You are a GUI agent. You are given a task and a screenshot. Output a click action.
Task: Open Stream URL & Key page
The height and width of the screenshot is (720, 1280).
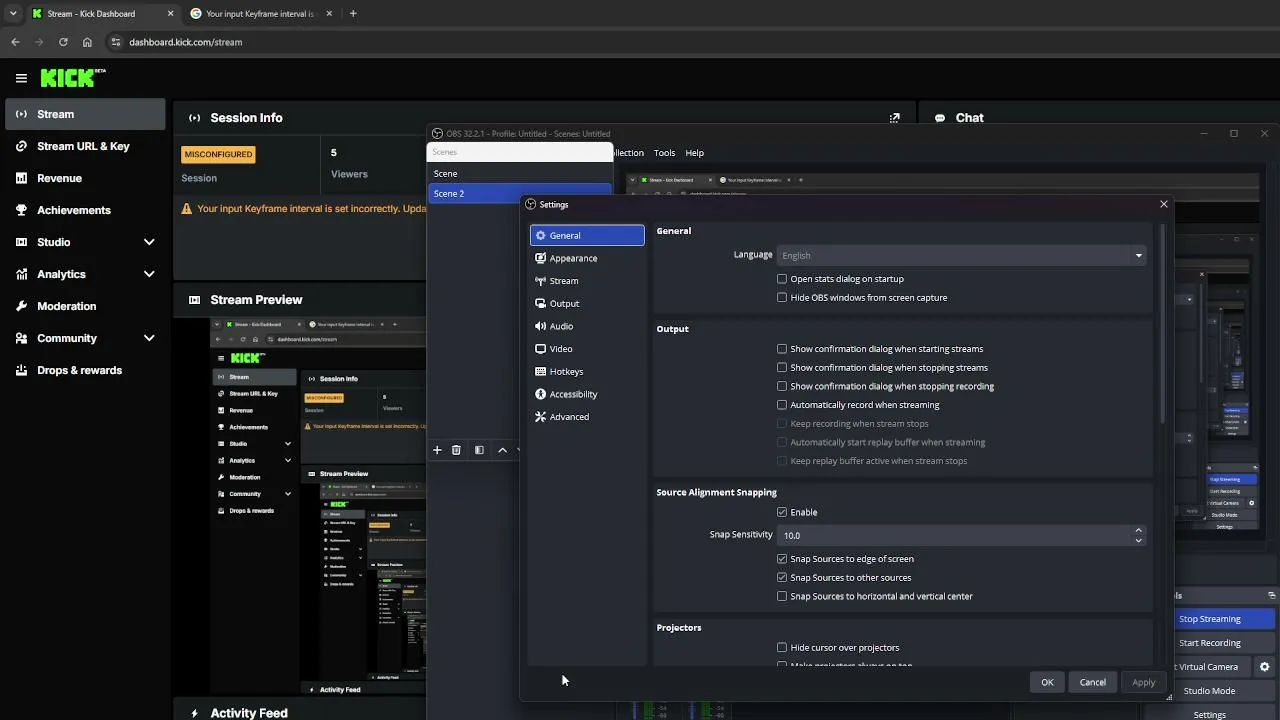85,146
